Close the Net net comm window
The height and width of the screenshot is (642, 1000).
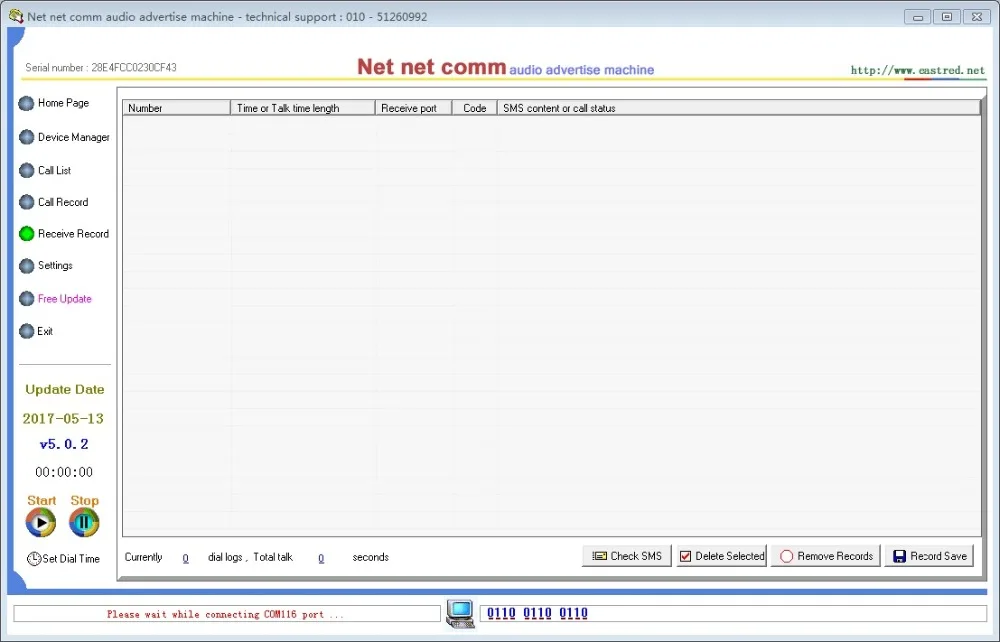[x=976, y=17]
